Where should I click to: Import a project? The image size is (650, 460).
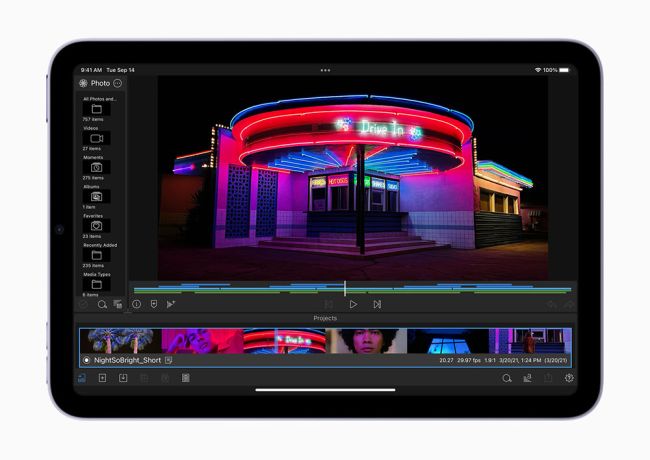(x=123, y=378)
